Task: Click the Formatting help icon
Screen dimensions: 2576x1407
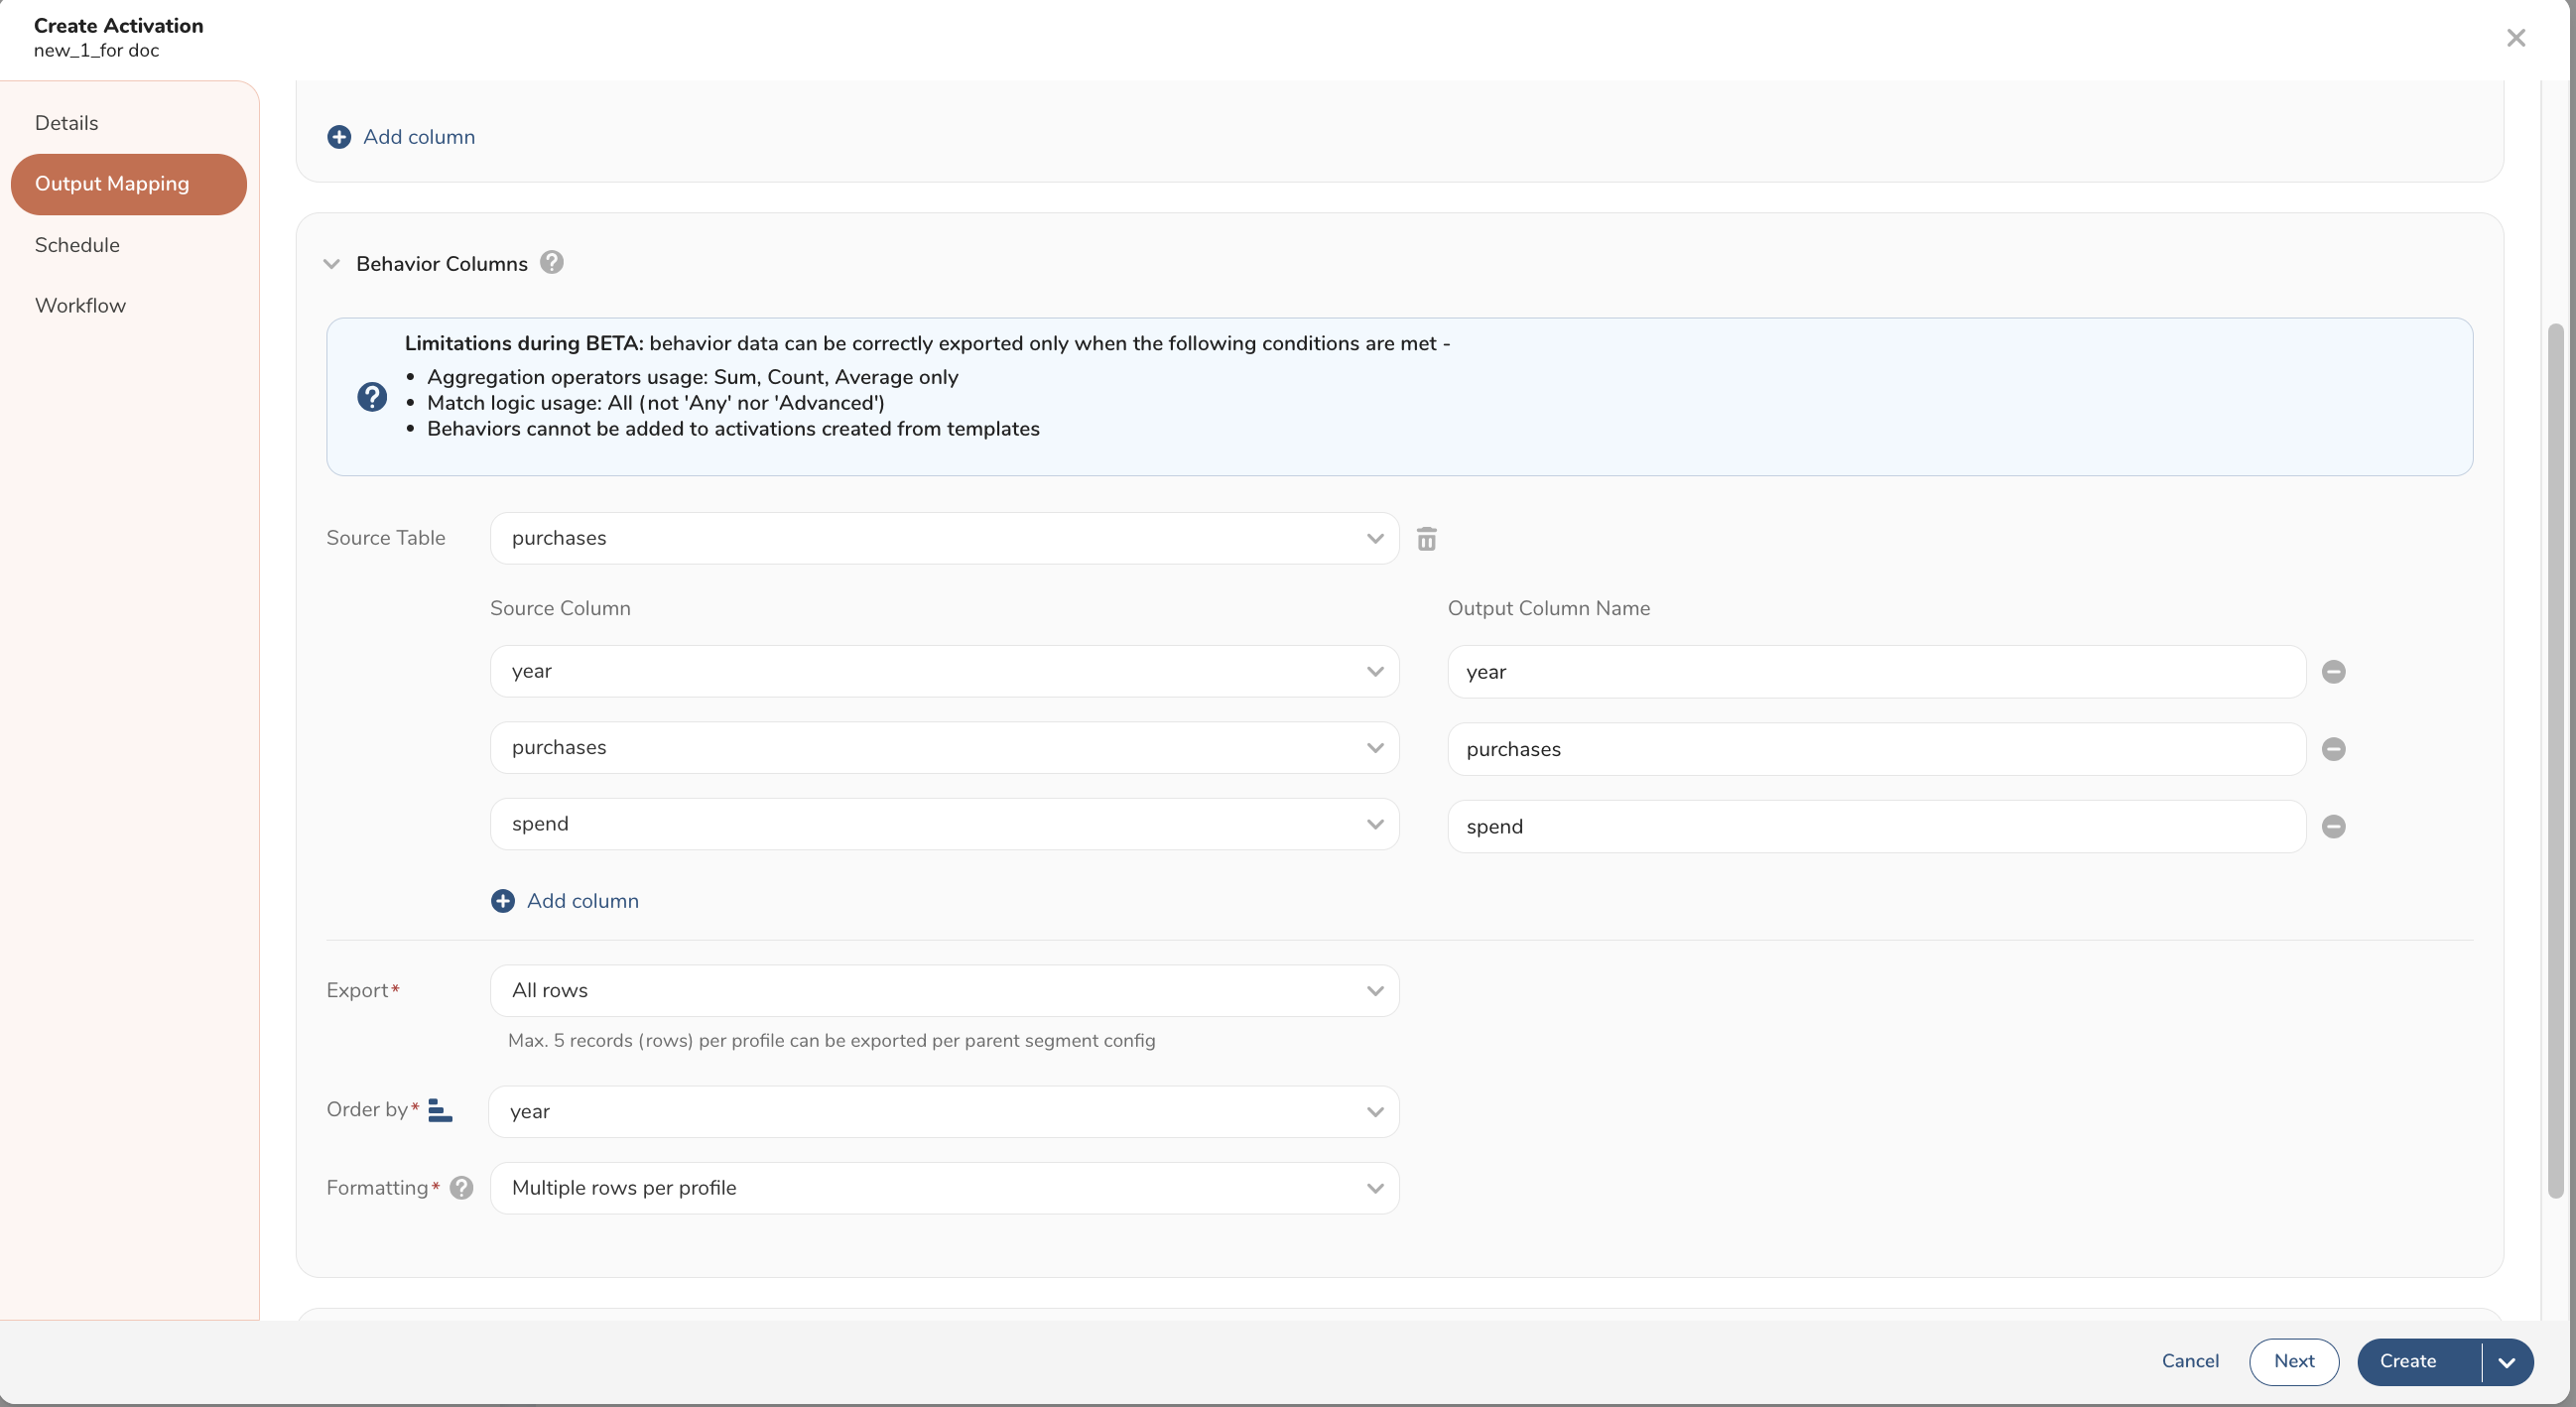Action: [461, 1188]
